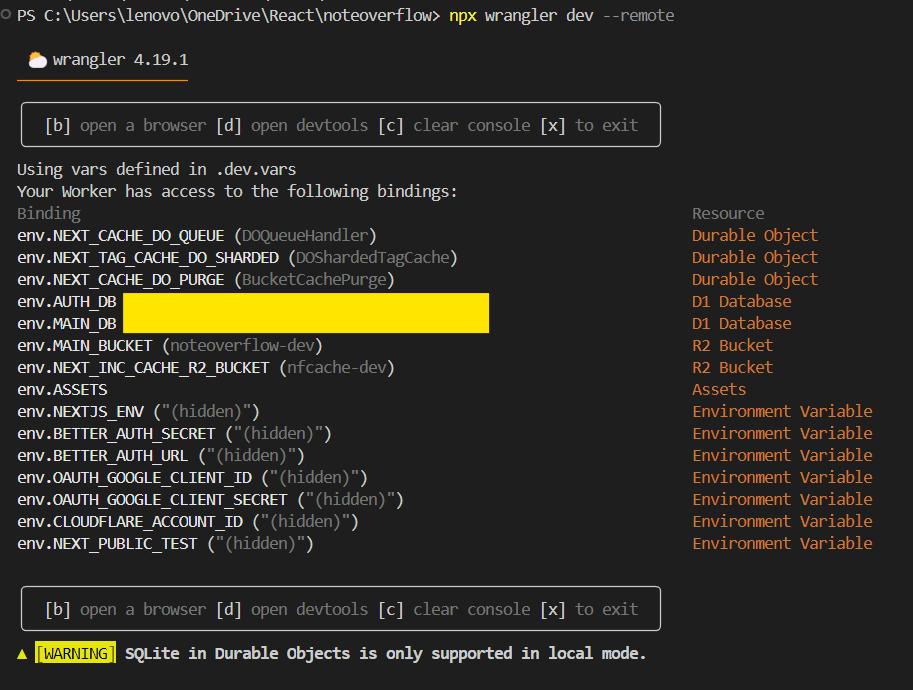Click 'Environment Variable' for NEXTJS_ENV row
The height and width of the screenshot is (690, 913).
tap(782, 412)
